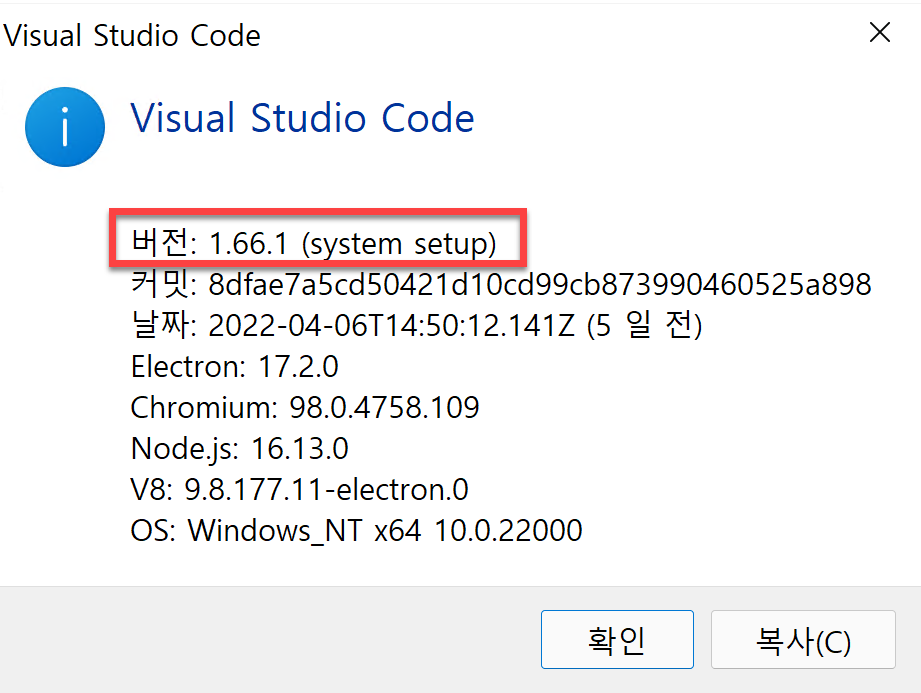921x693 pixels.
Task: Click the OS: Windows_NT x64 10.0.22000 line
Action: pyautogui.click(x=356, y=531)
